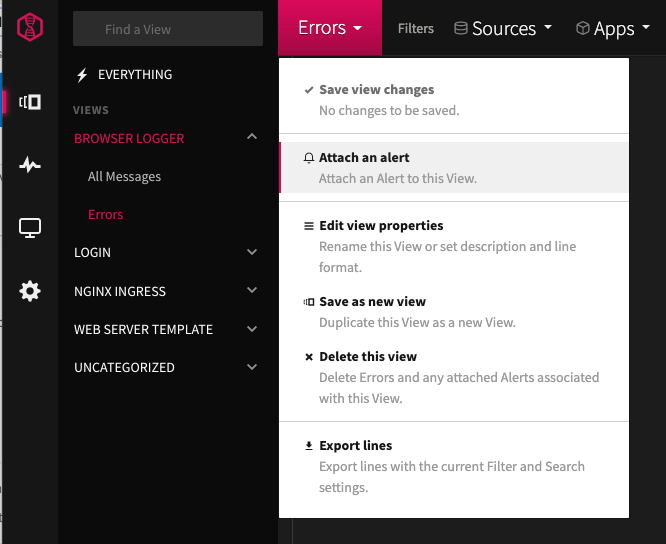This screenshot has width=666, height=544.
Task: Click the download icon beside Export lines
Action: click(309, 445)
